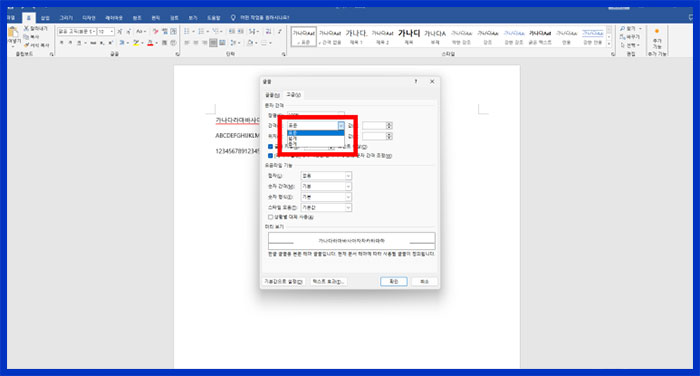Click the dialog Help question mark button
Screen dimensions: 700x376
pyautogui.click(x=416, y=82)
